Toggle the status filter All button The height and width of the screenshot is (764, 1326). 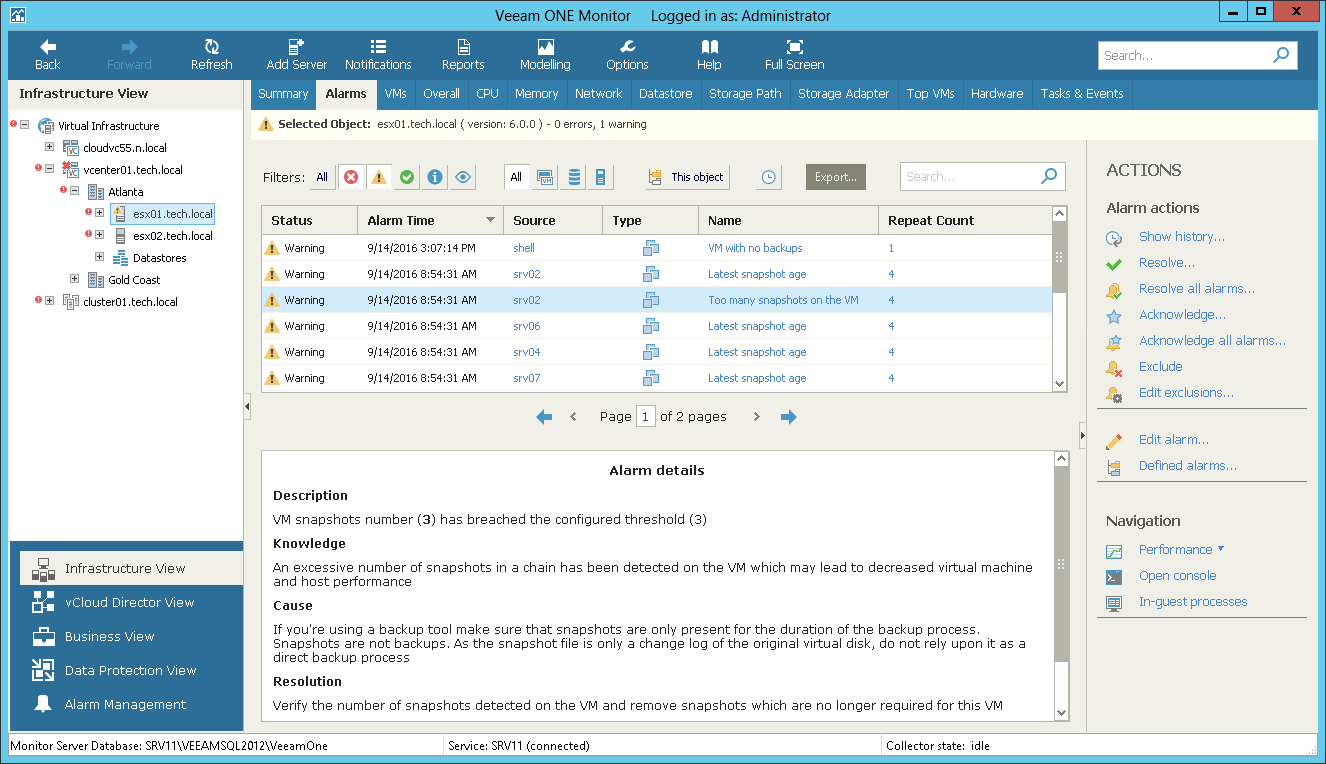322,177
